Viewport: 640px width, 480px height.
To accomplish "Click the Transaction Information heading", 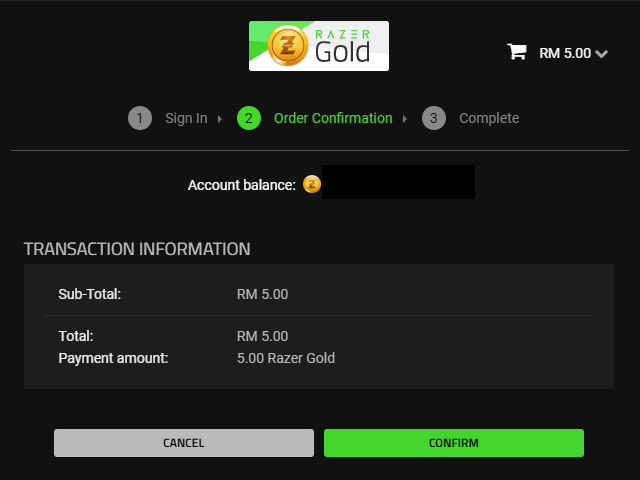I will coord(137,249).
